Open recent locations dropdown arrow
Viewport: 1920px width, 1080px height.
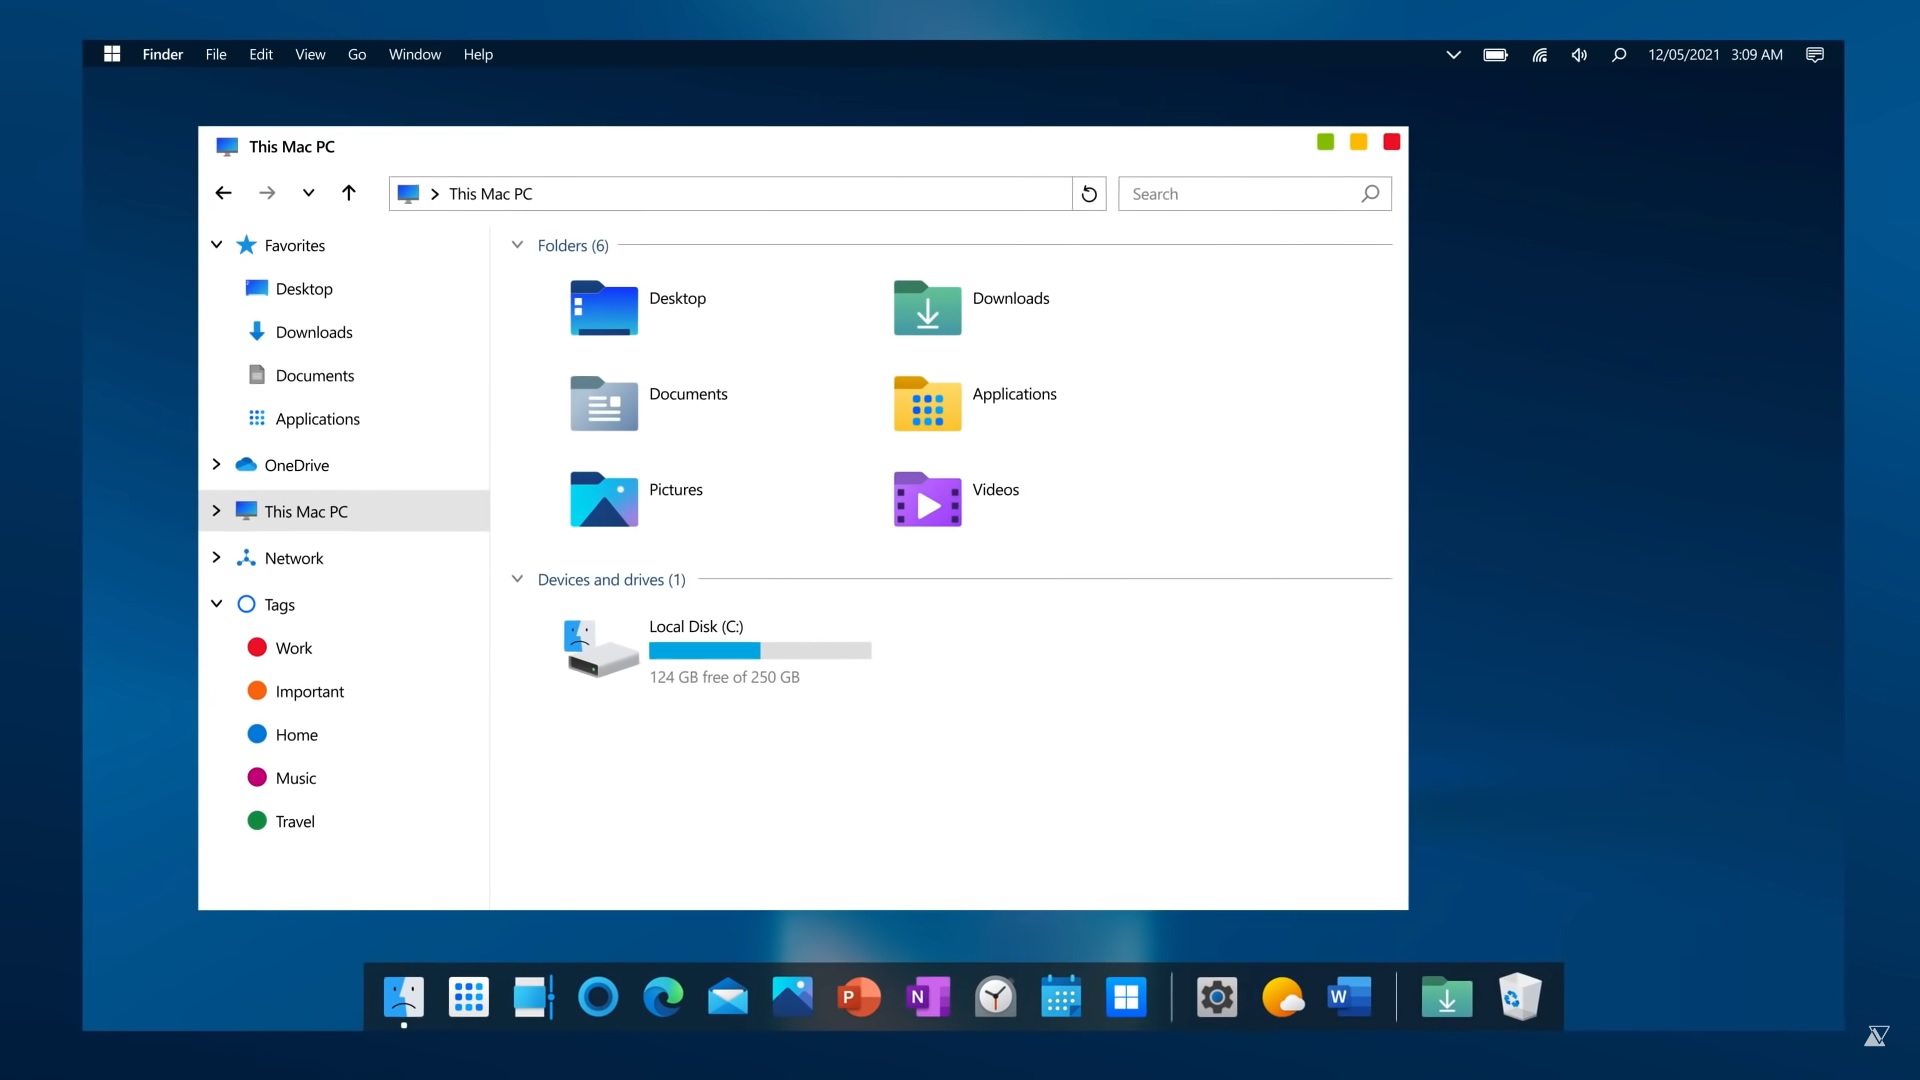pyautogui.click(x=308, y=194)
